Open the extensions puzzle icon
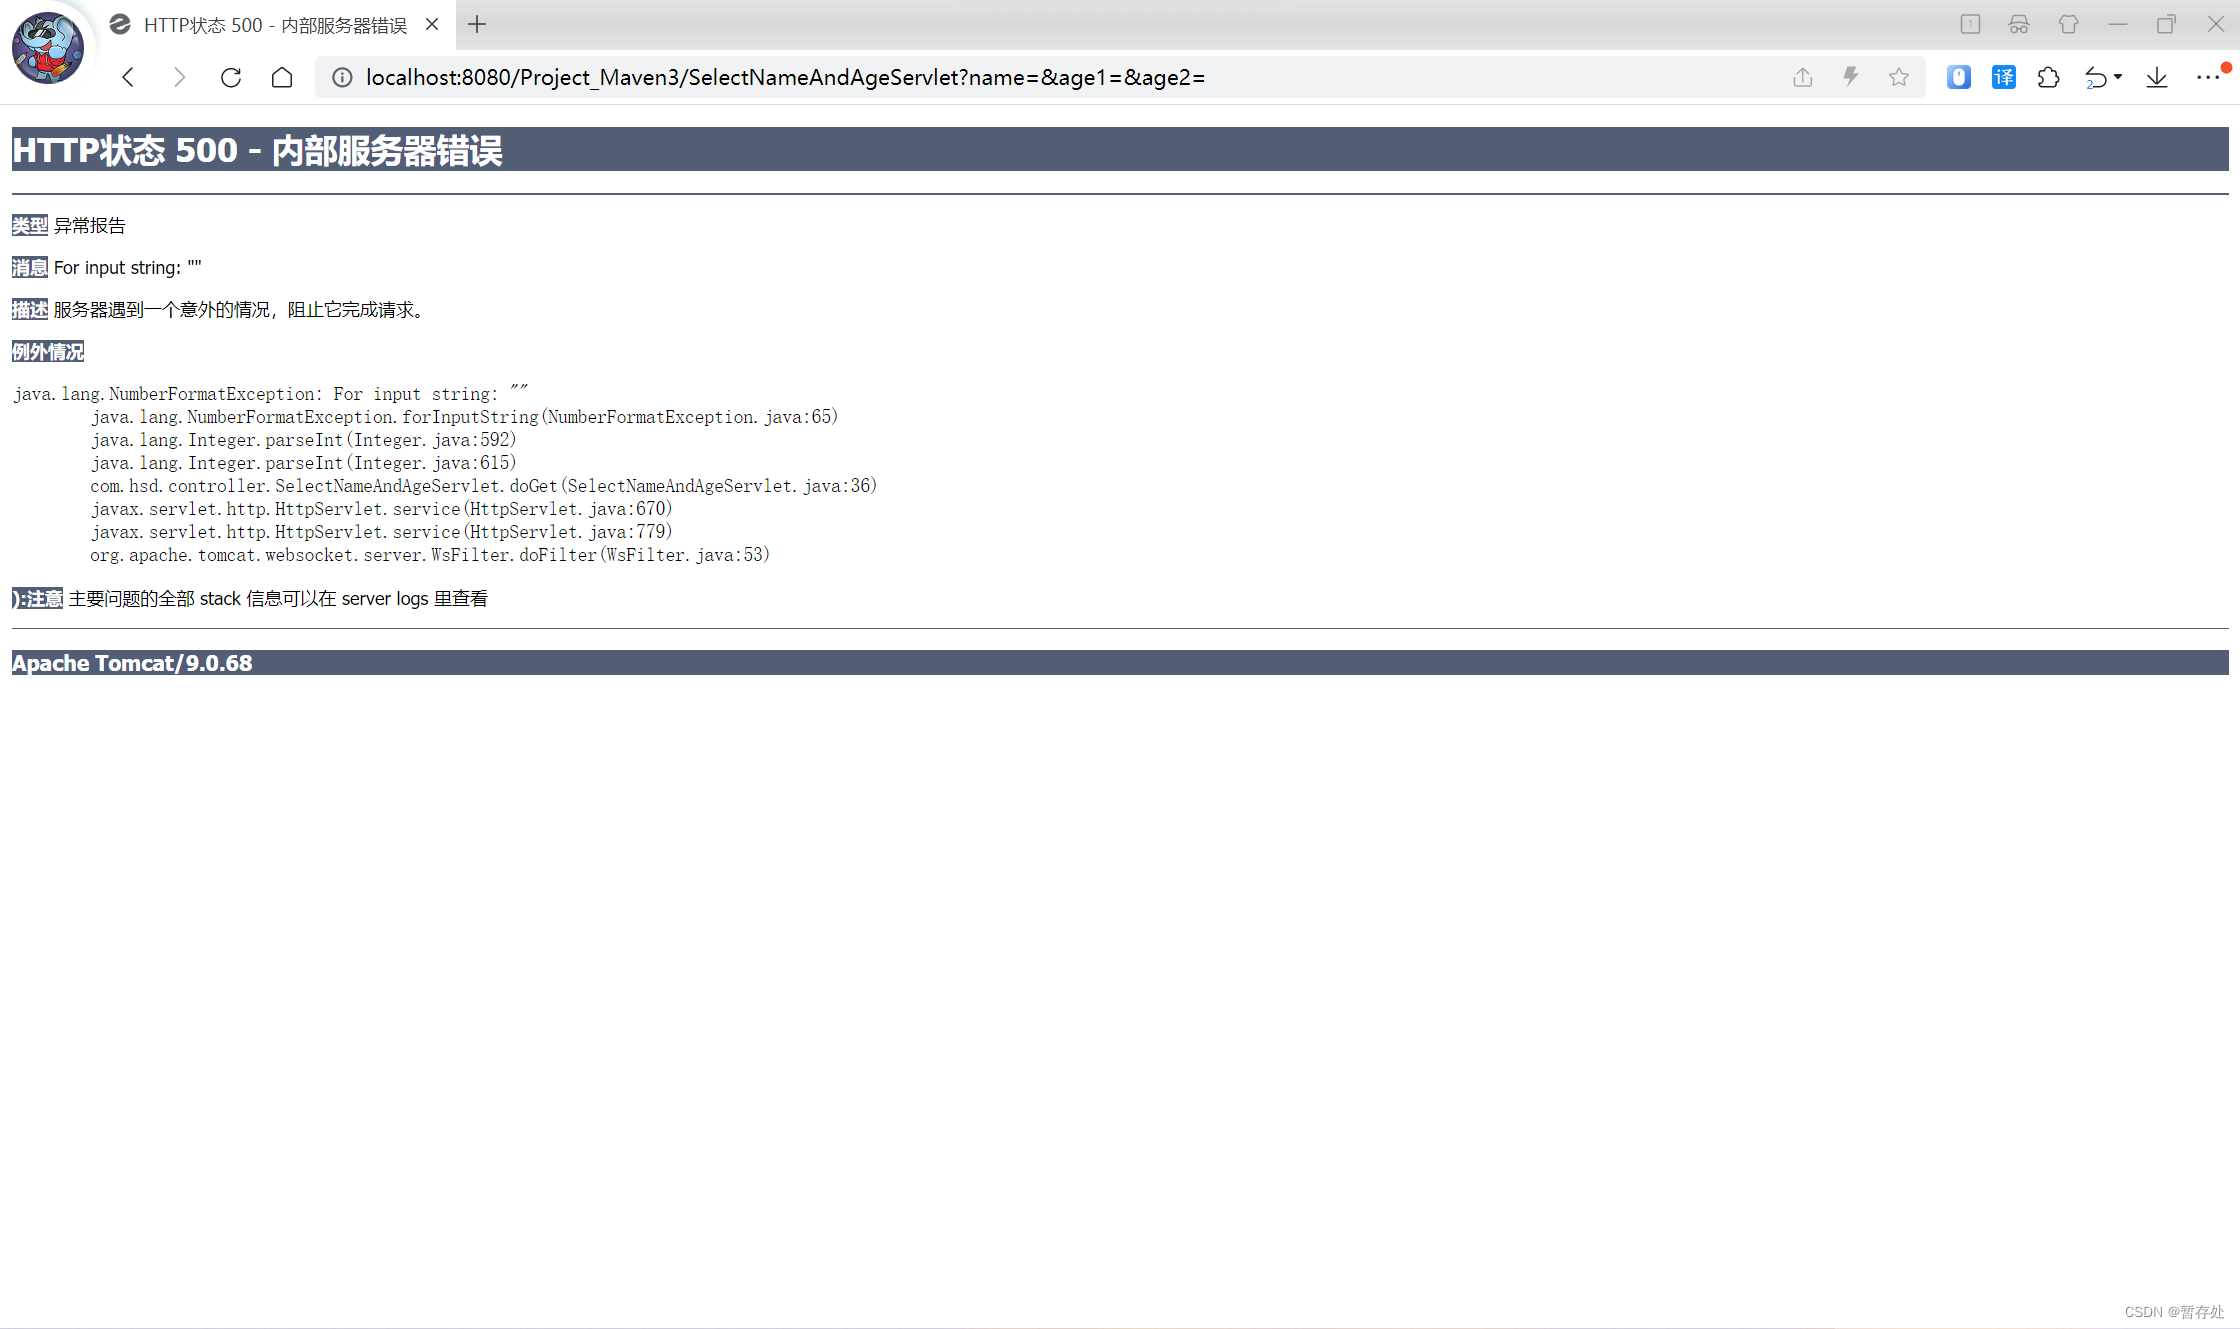The width and height of the screenshot is (2240, 1329). (2049, 77)
